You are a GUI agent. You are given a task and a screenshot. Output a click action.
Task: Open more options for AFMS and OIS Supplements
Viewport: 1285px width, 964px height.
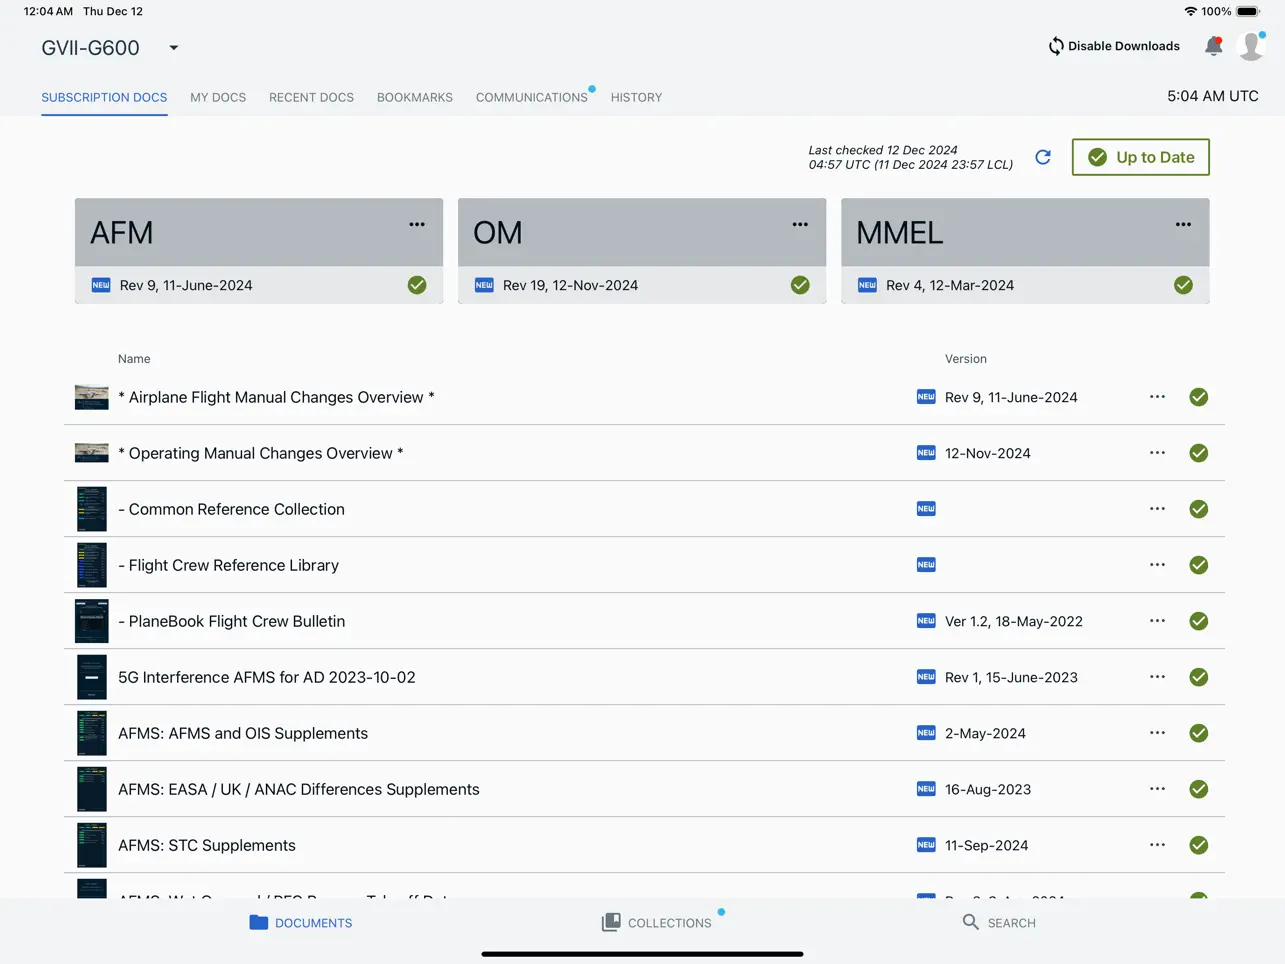1157,733
